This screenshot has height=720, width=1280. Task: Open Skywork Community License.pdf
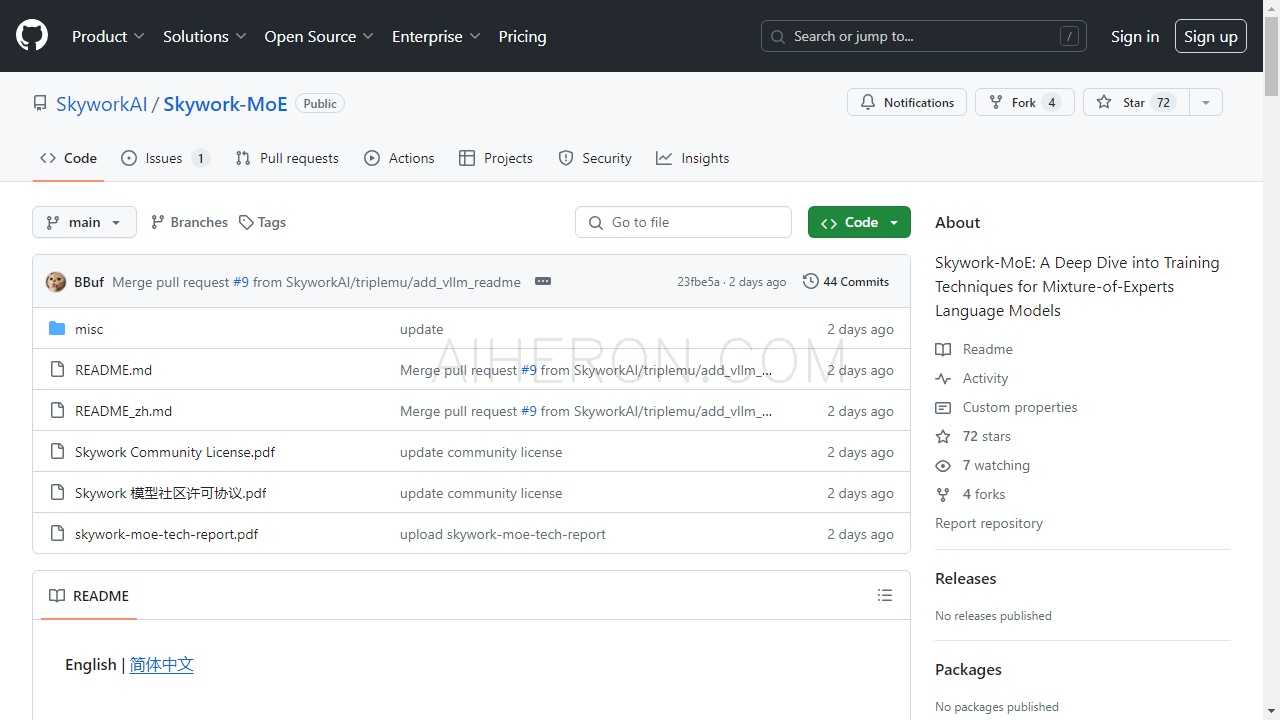coord(175,452)
